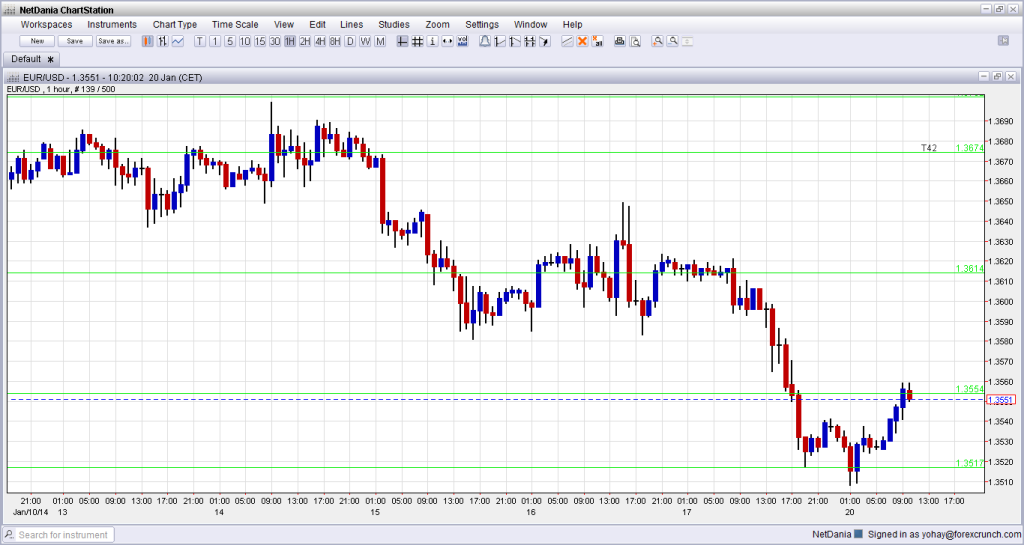Click the zoom in magnifier icon
Screen dimensions: 1024x545
pos(657,41)
